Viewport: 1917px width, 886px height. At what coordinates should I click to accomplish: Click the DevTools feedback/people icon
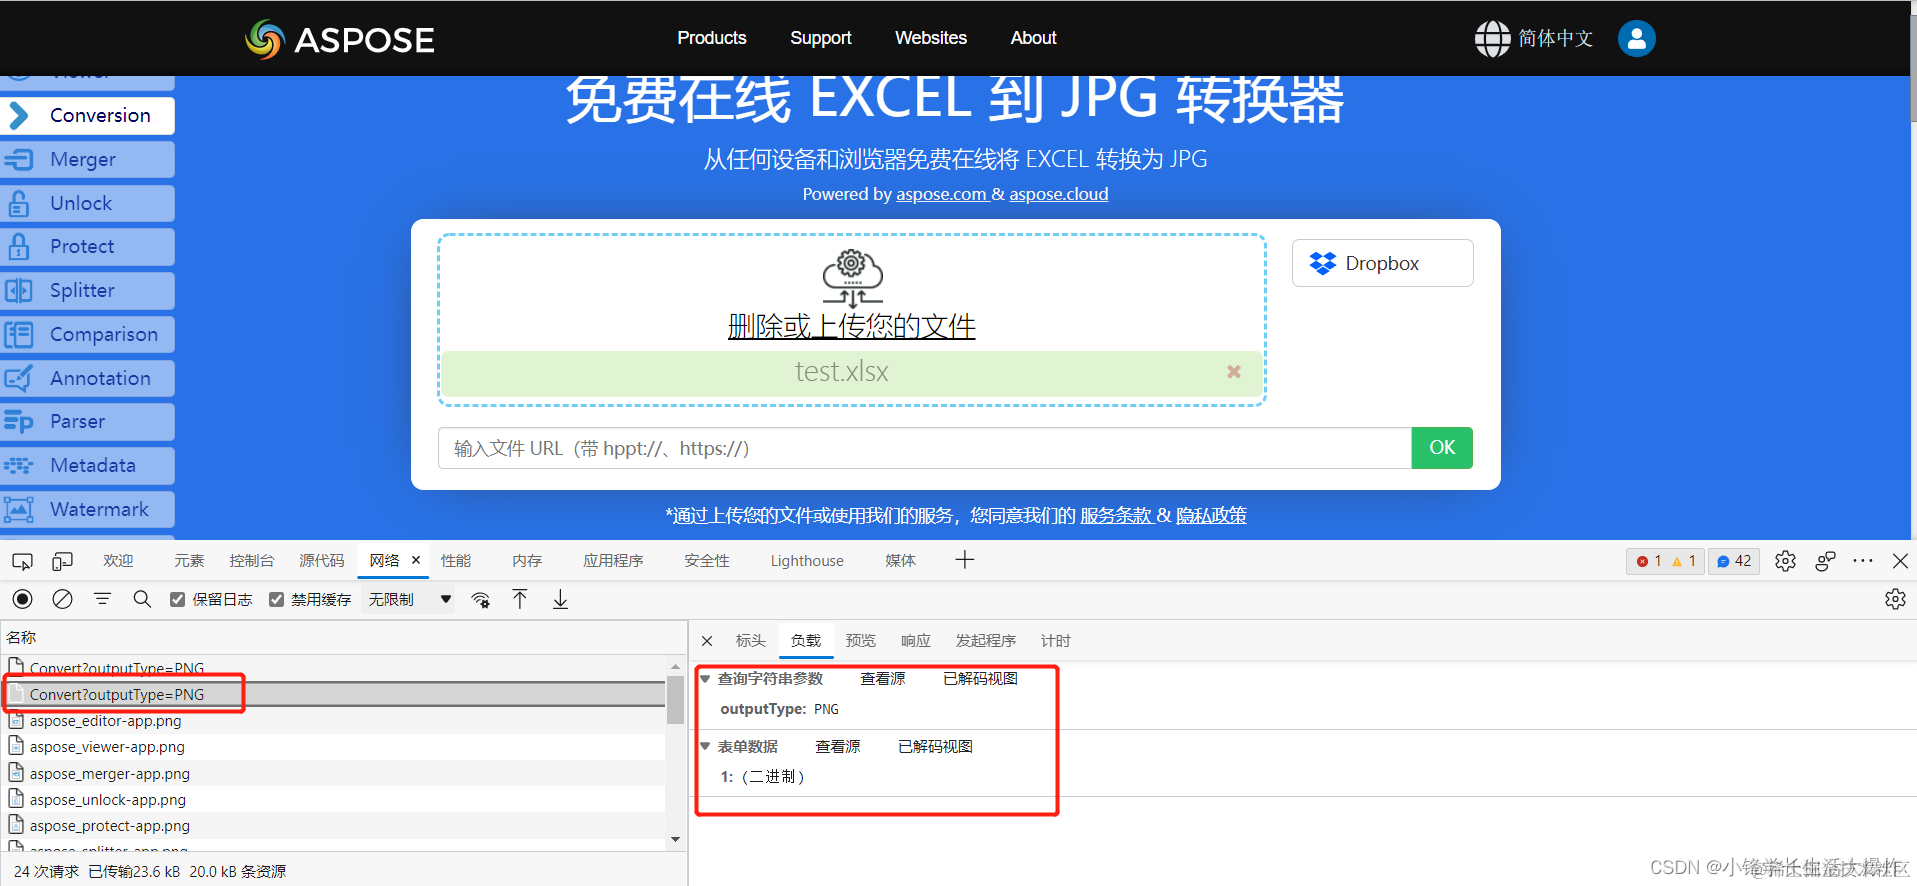pyautogui.click(x=1825, y=561)
